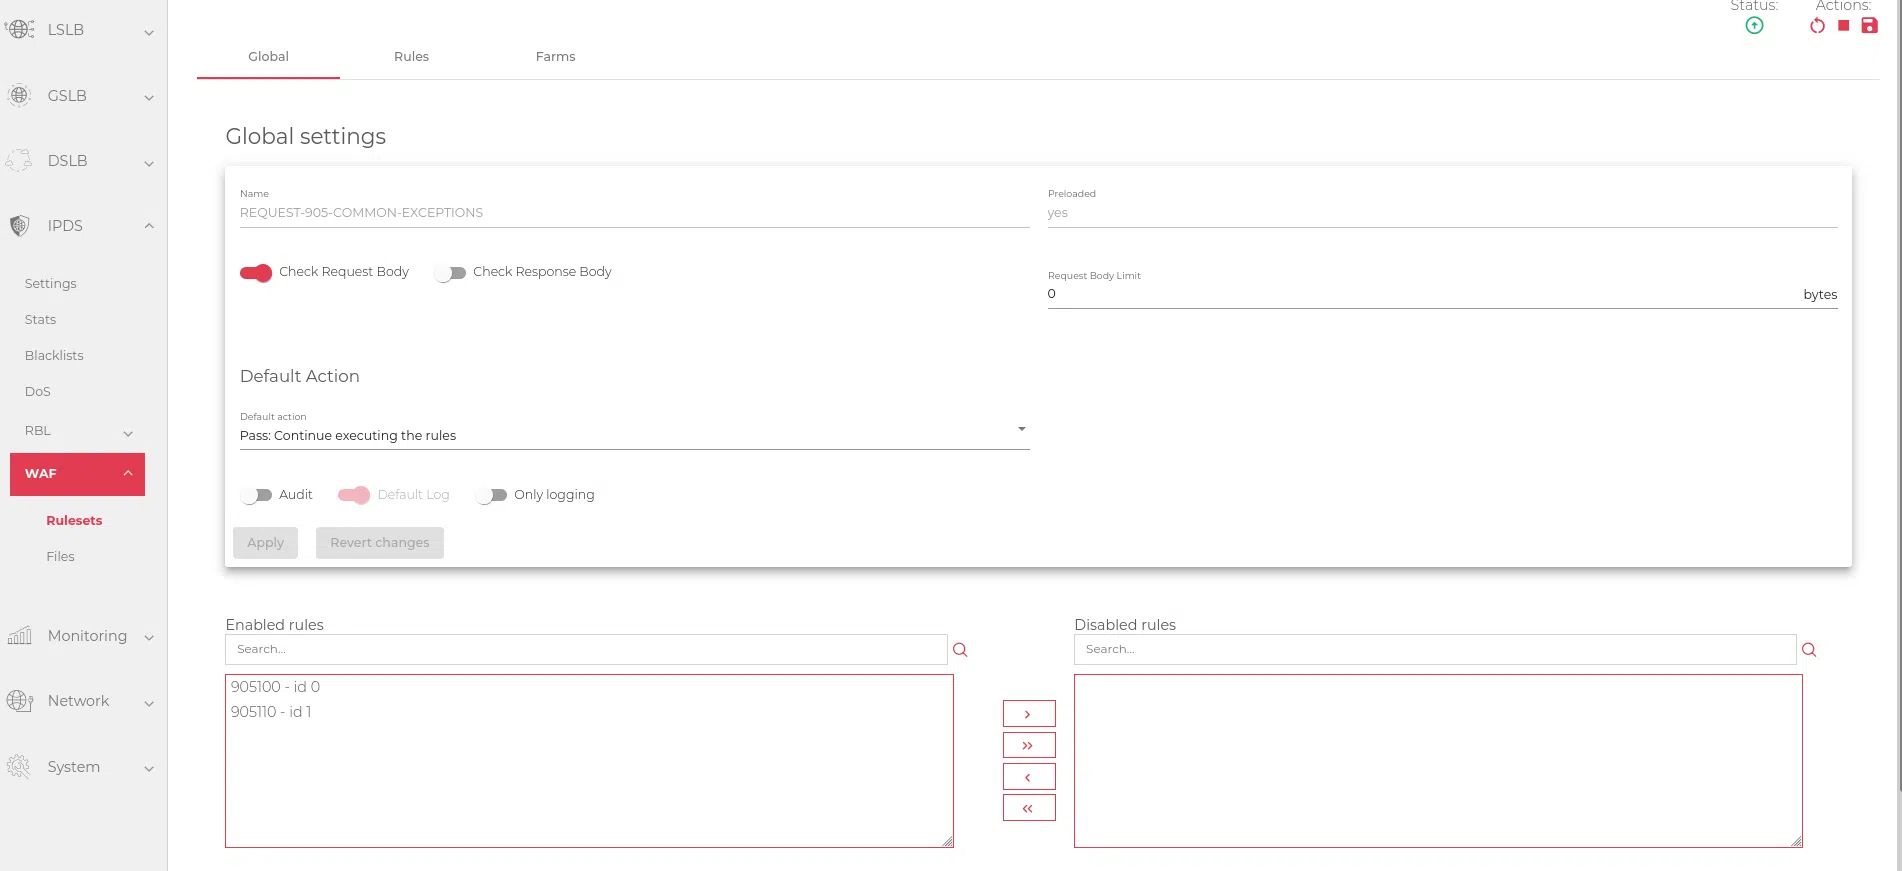Switch to the Farms tab
Screen dimensions: 1902x871
(x=555, y=57)
